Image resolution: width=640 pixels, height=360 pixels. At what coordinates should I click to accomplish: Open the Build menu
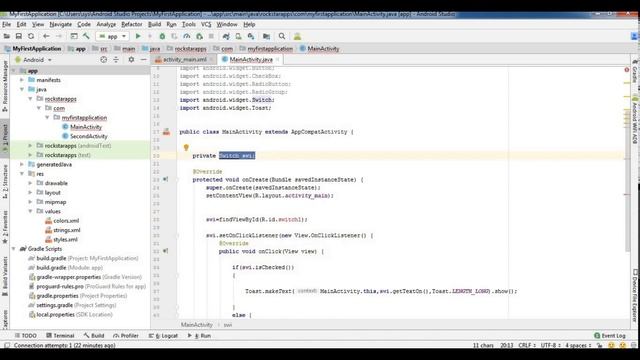tap(154, 24)
